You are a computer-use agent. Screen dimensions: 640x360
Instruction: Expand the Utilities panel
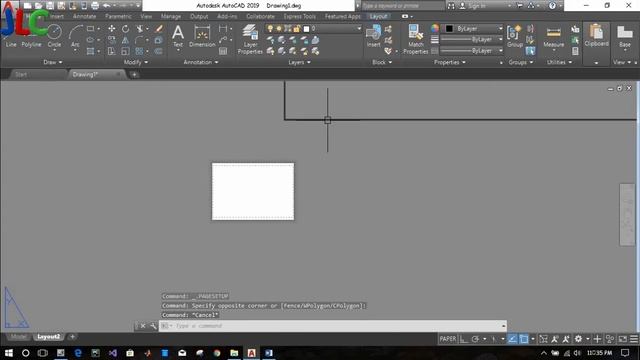click(x=559, y=62)
